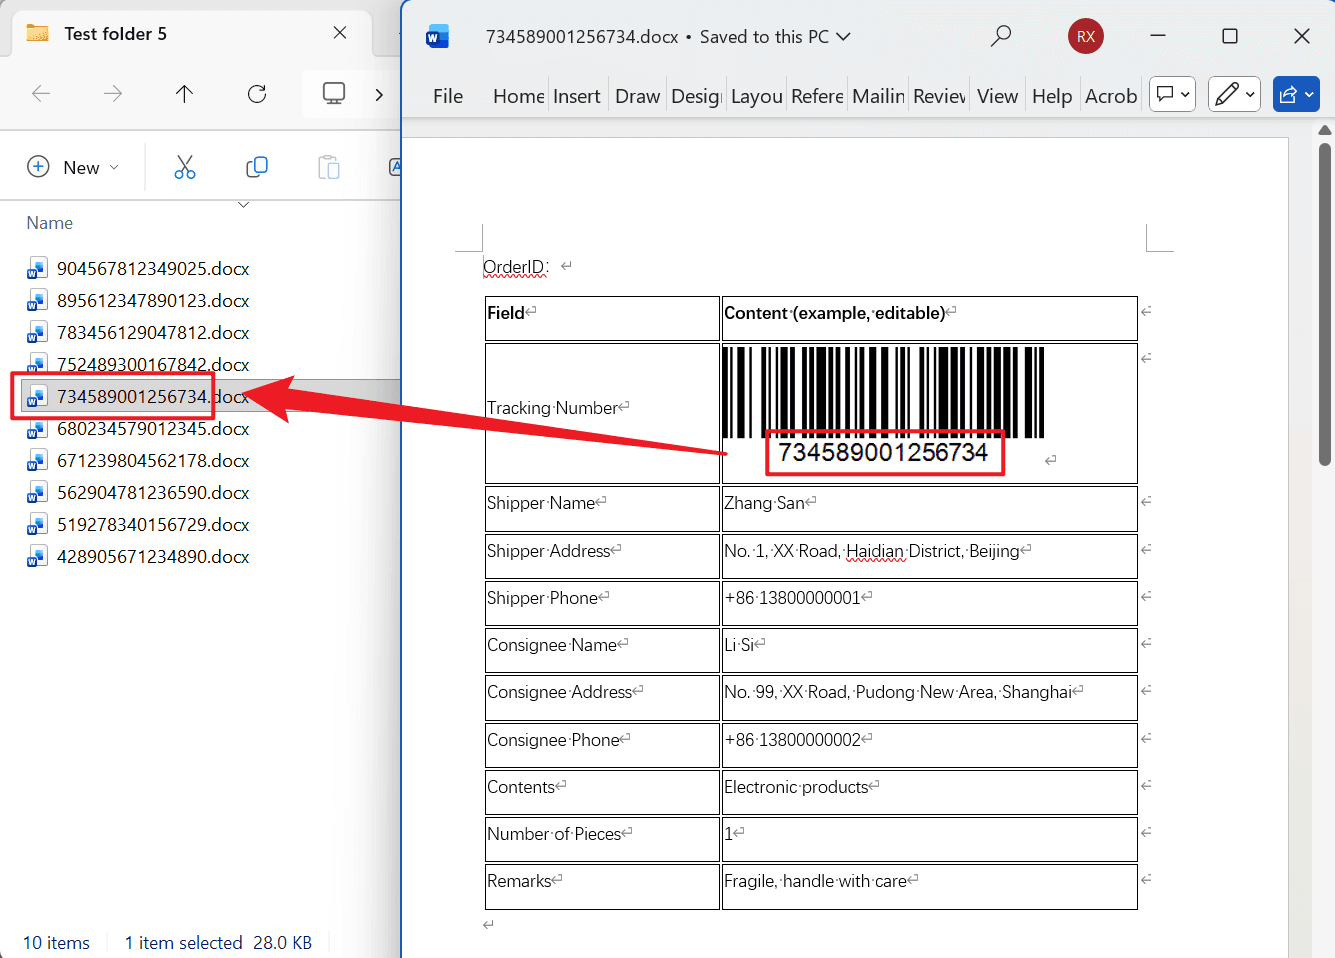Open the File menu in Word
The height and width of the screenshot is (958, 1335).
pyautogui.click(x=448, y=96)
